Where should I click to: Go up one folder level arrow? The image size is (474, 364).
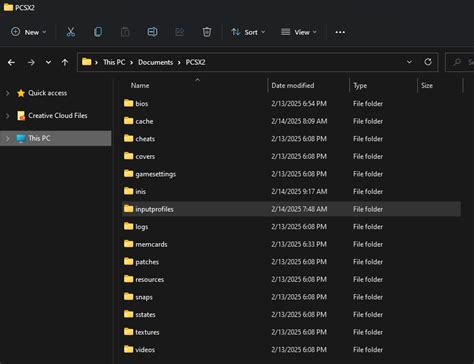point(65,62)
